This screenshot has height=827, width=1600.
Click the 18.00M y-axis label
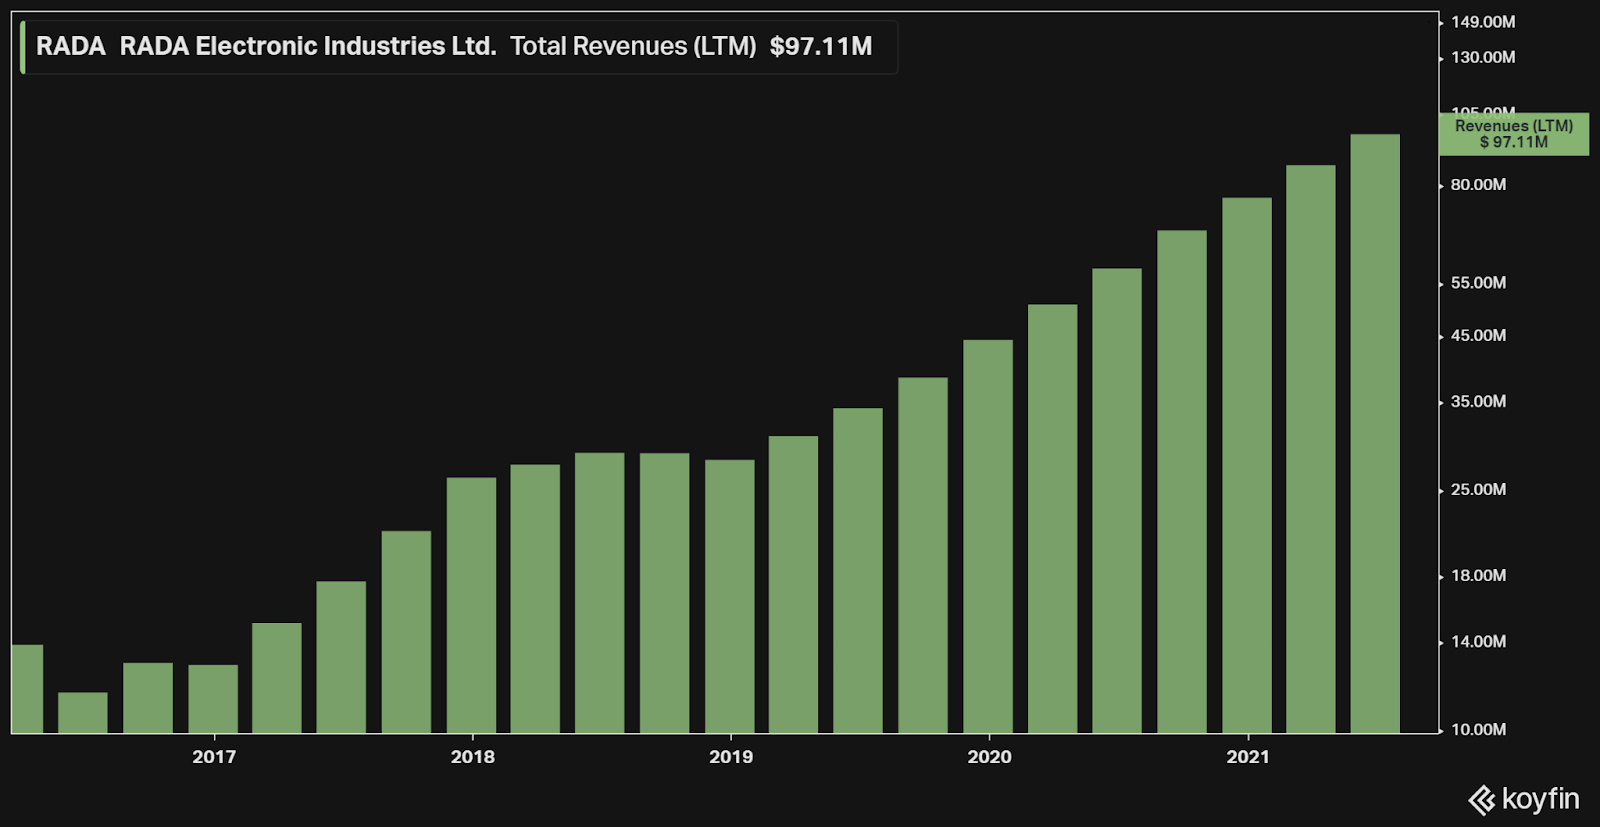point(1478,576)
